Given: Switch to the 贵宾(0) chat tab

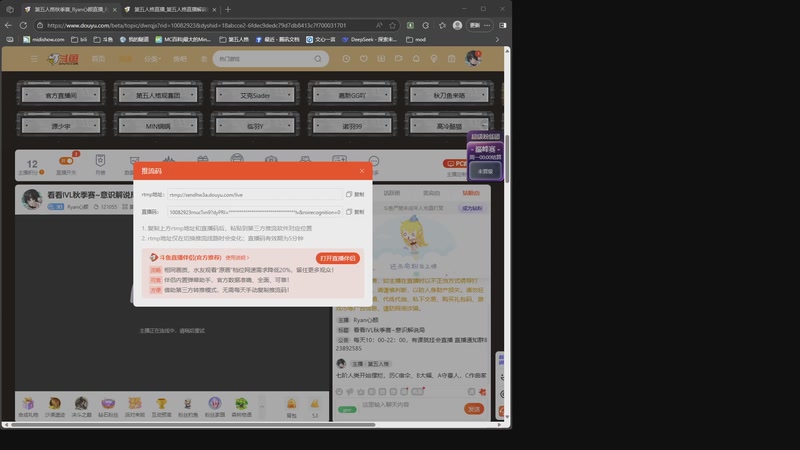Looking at the screenshot, I should click(431, 193).
